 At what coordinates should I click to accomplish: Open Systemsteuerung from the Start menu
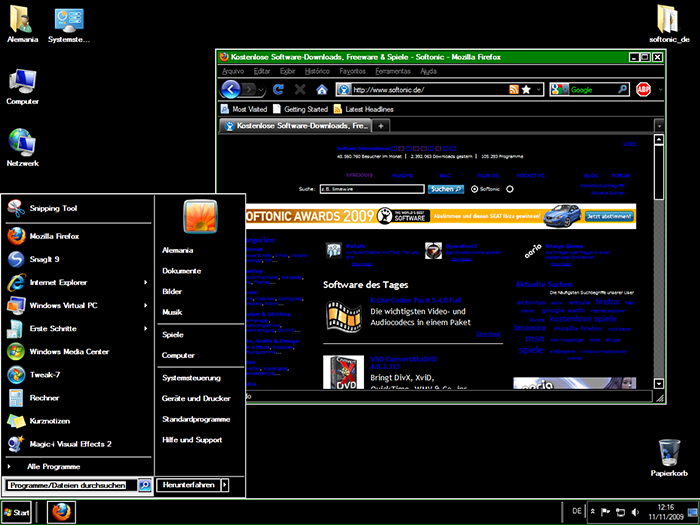pyautogui.click(x=191, y=377)
